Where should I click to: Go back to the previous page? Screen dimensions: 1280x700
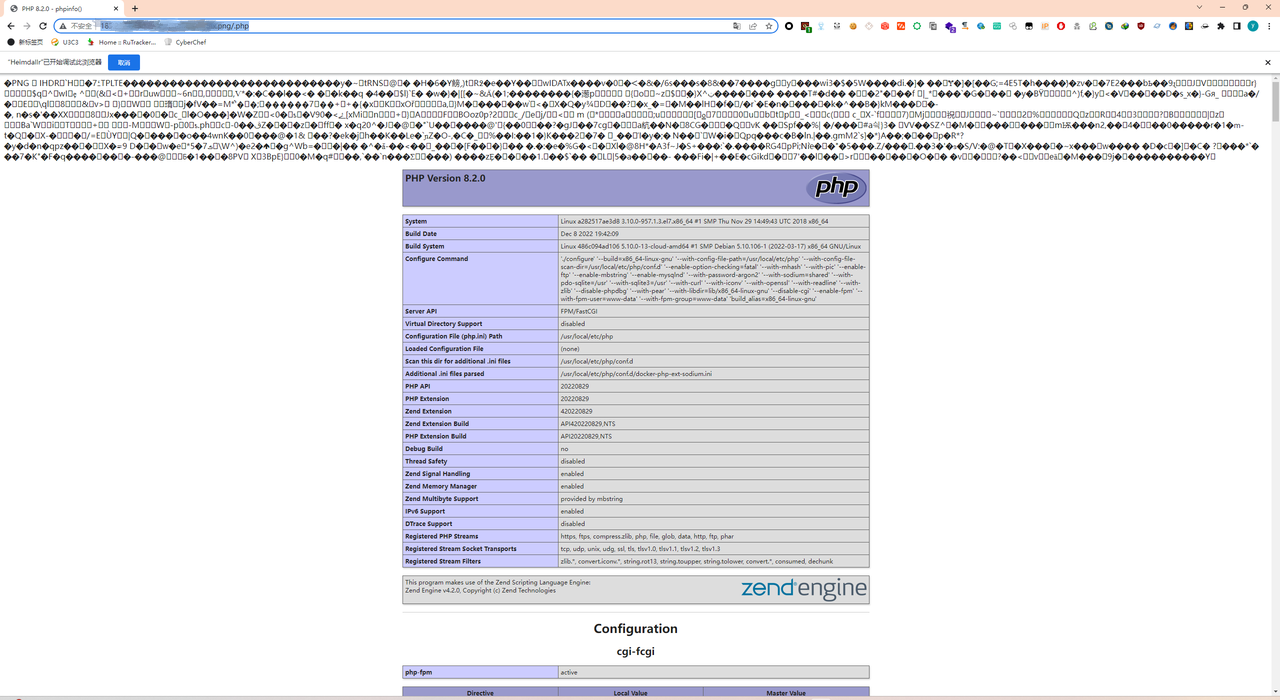coord(12,26)
